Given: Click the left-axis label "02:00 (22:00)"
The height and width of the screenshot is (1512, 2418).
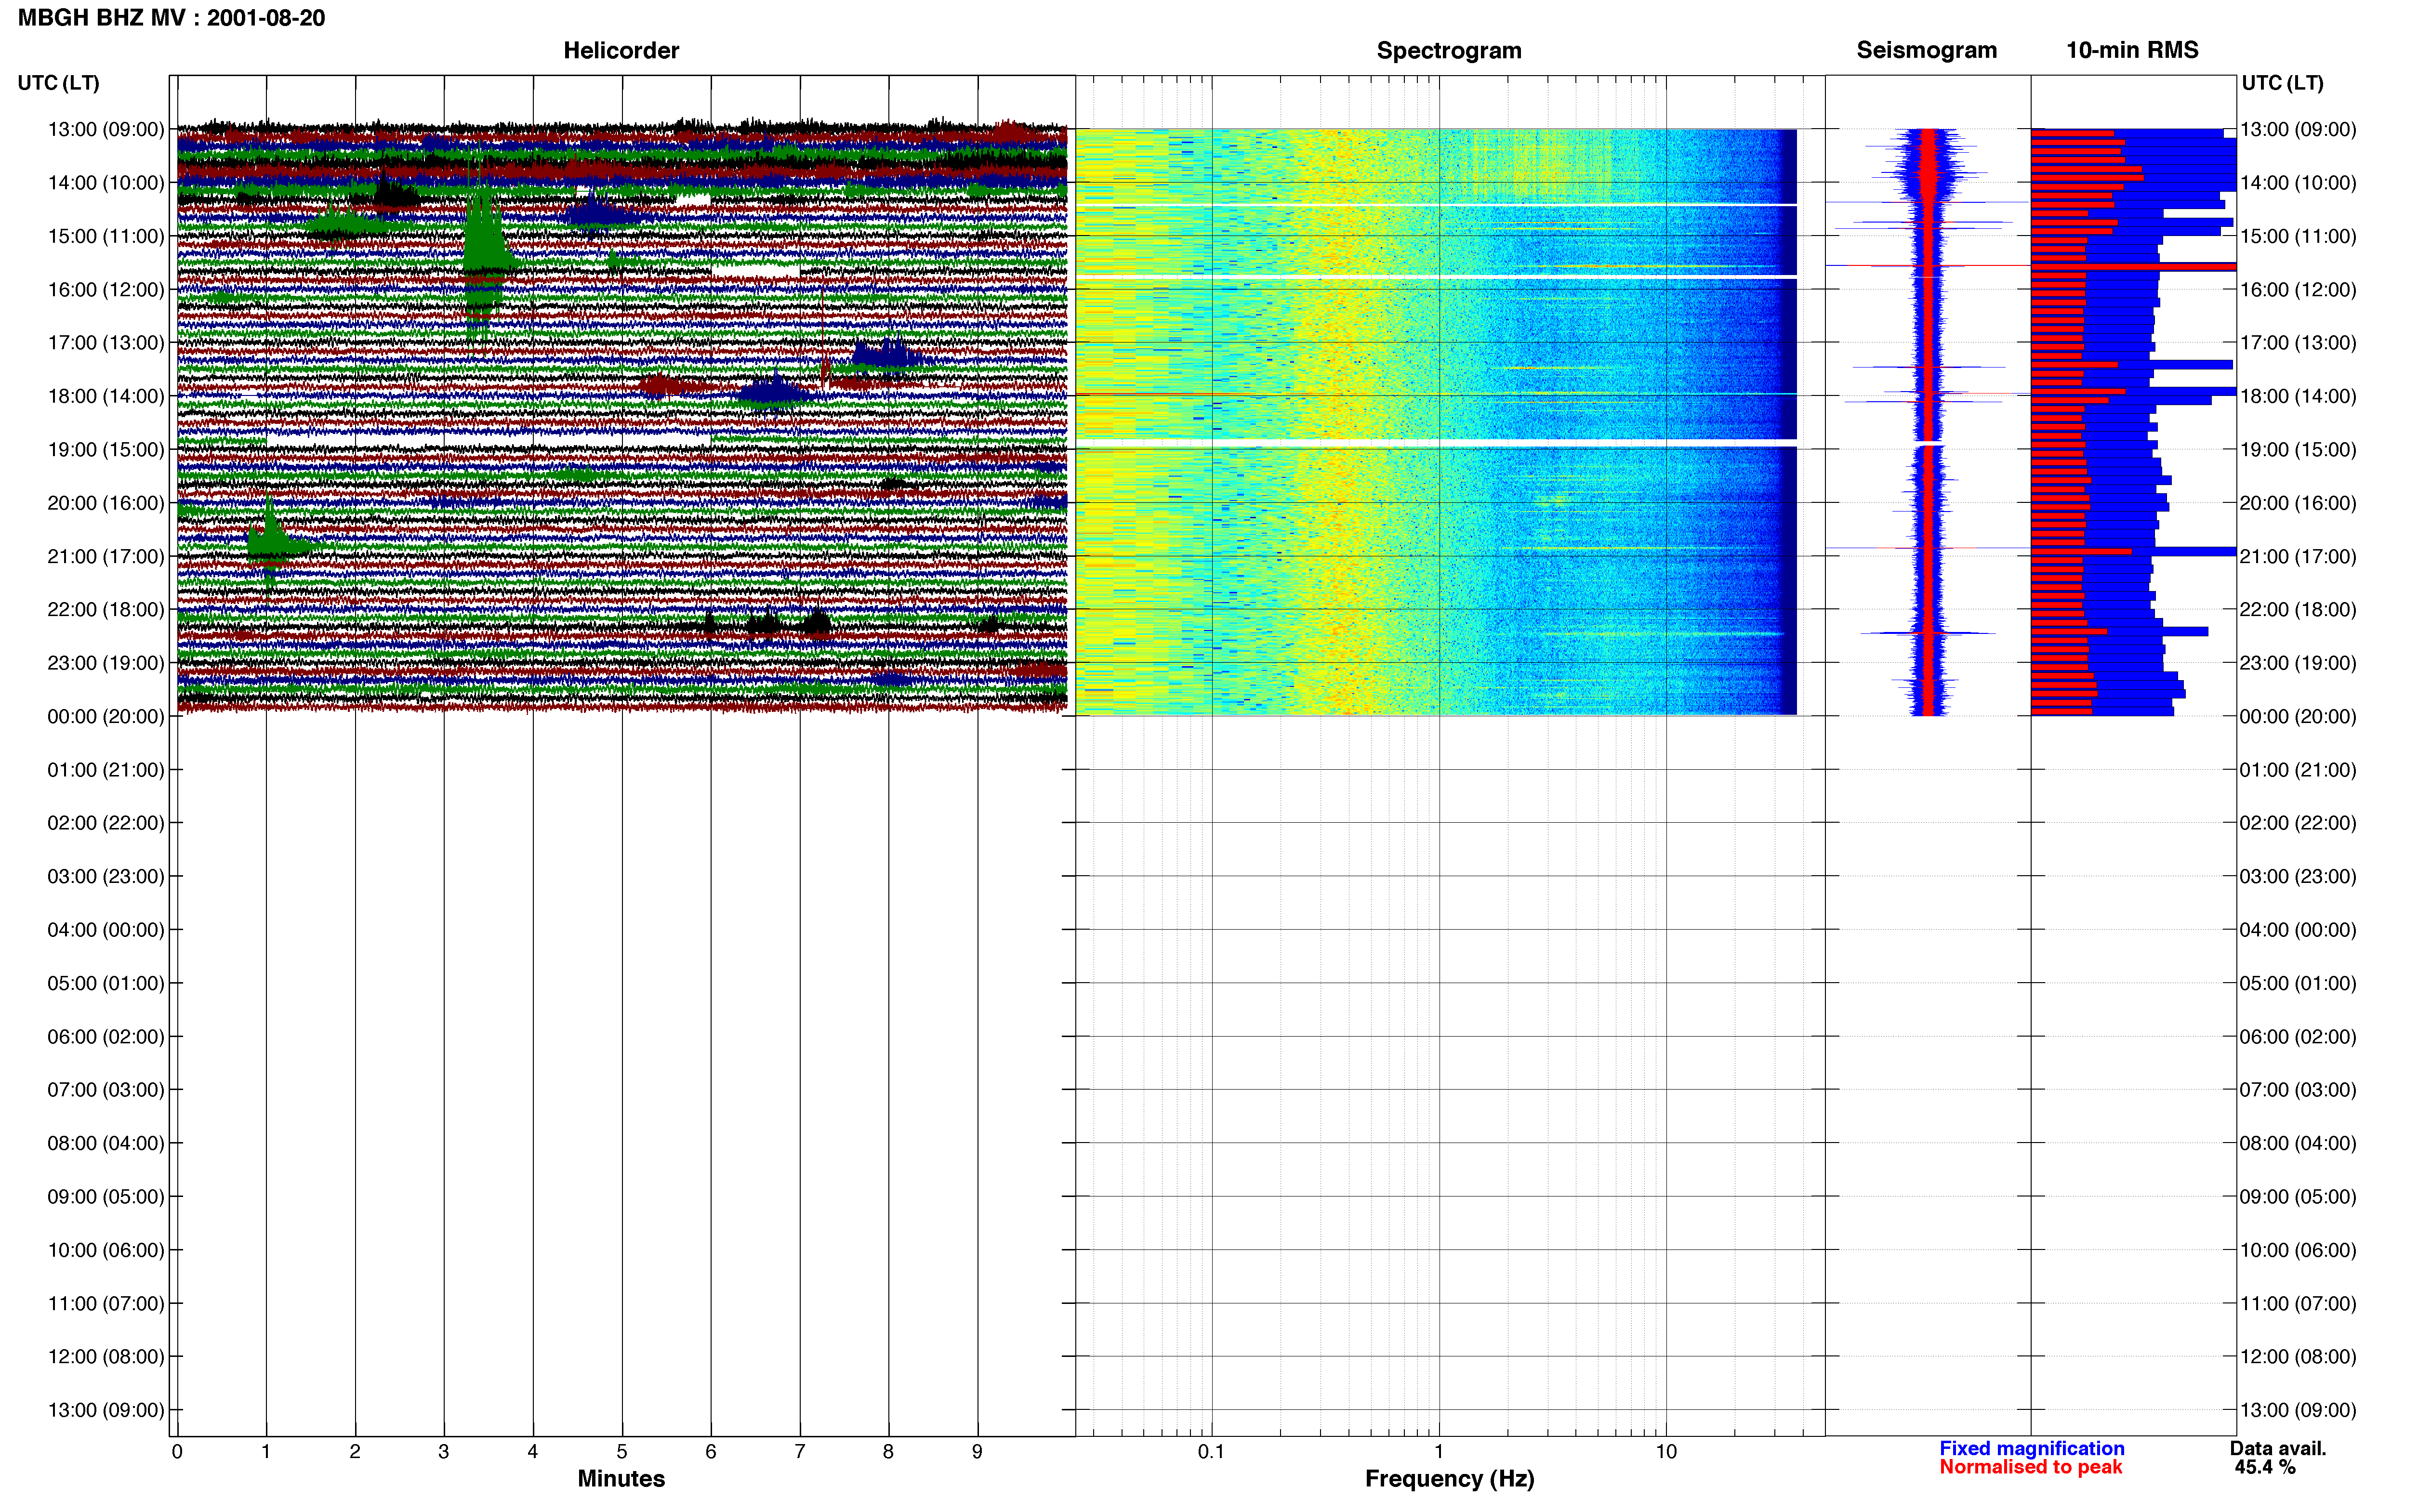Looking at the screenshot, I should 106,823.
